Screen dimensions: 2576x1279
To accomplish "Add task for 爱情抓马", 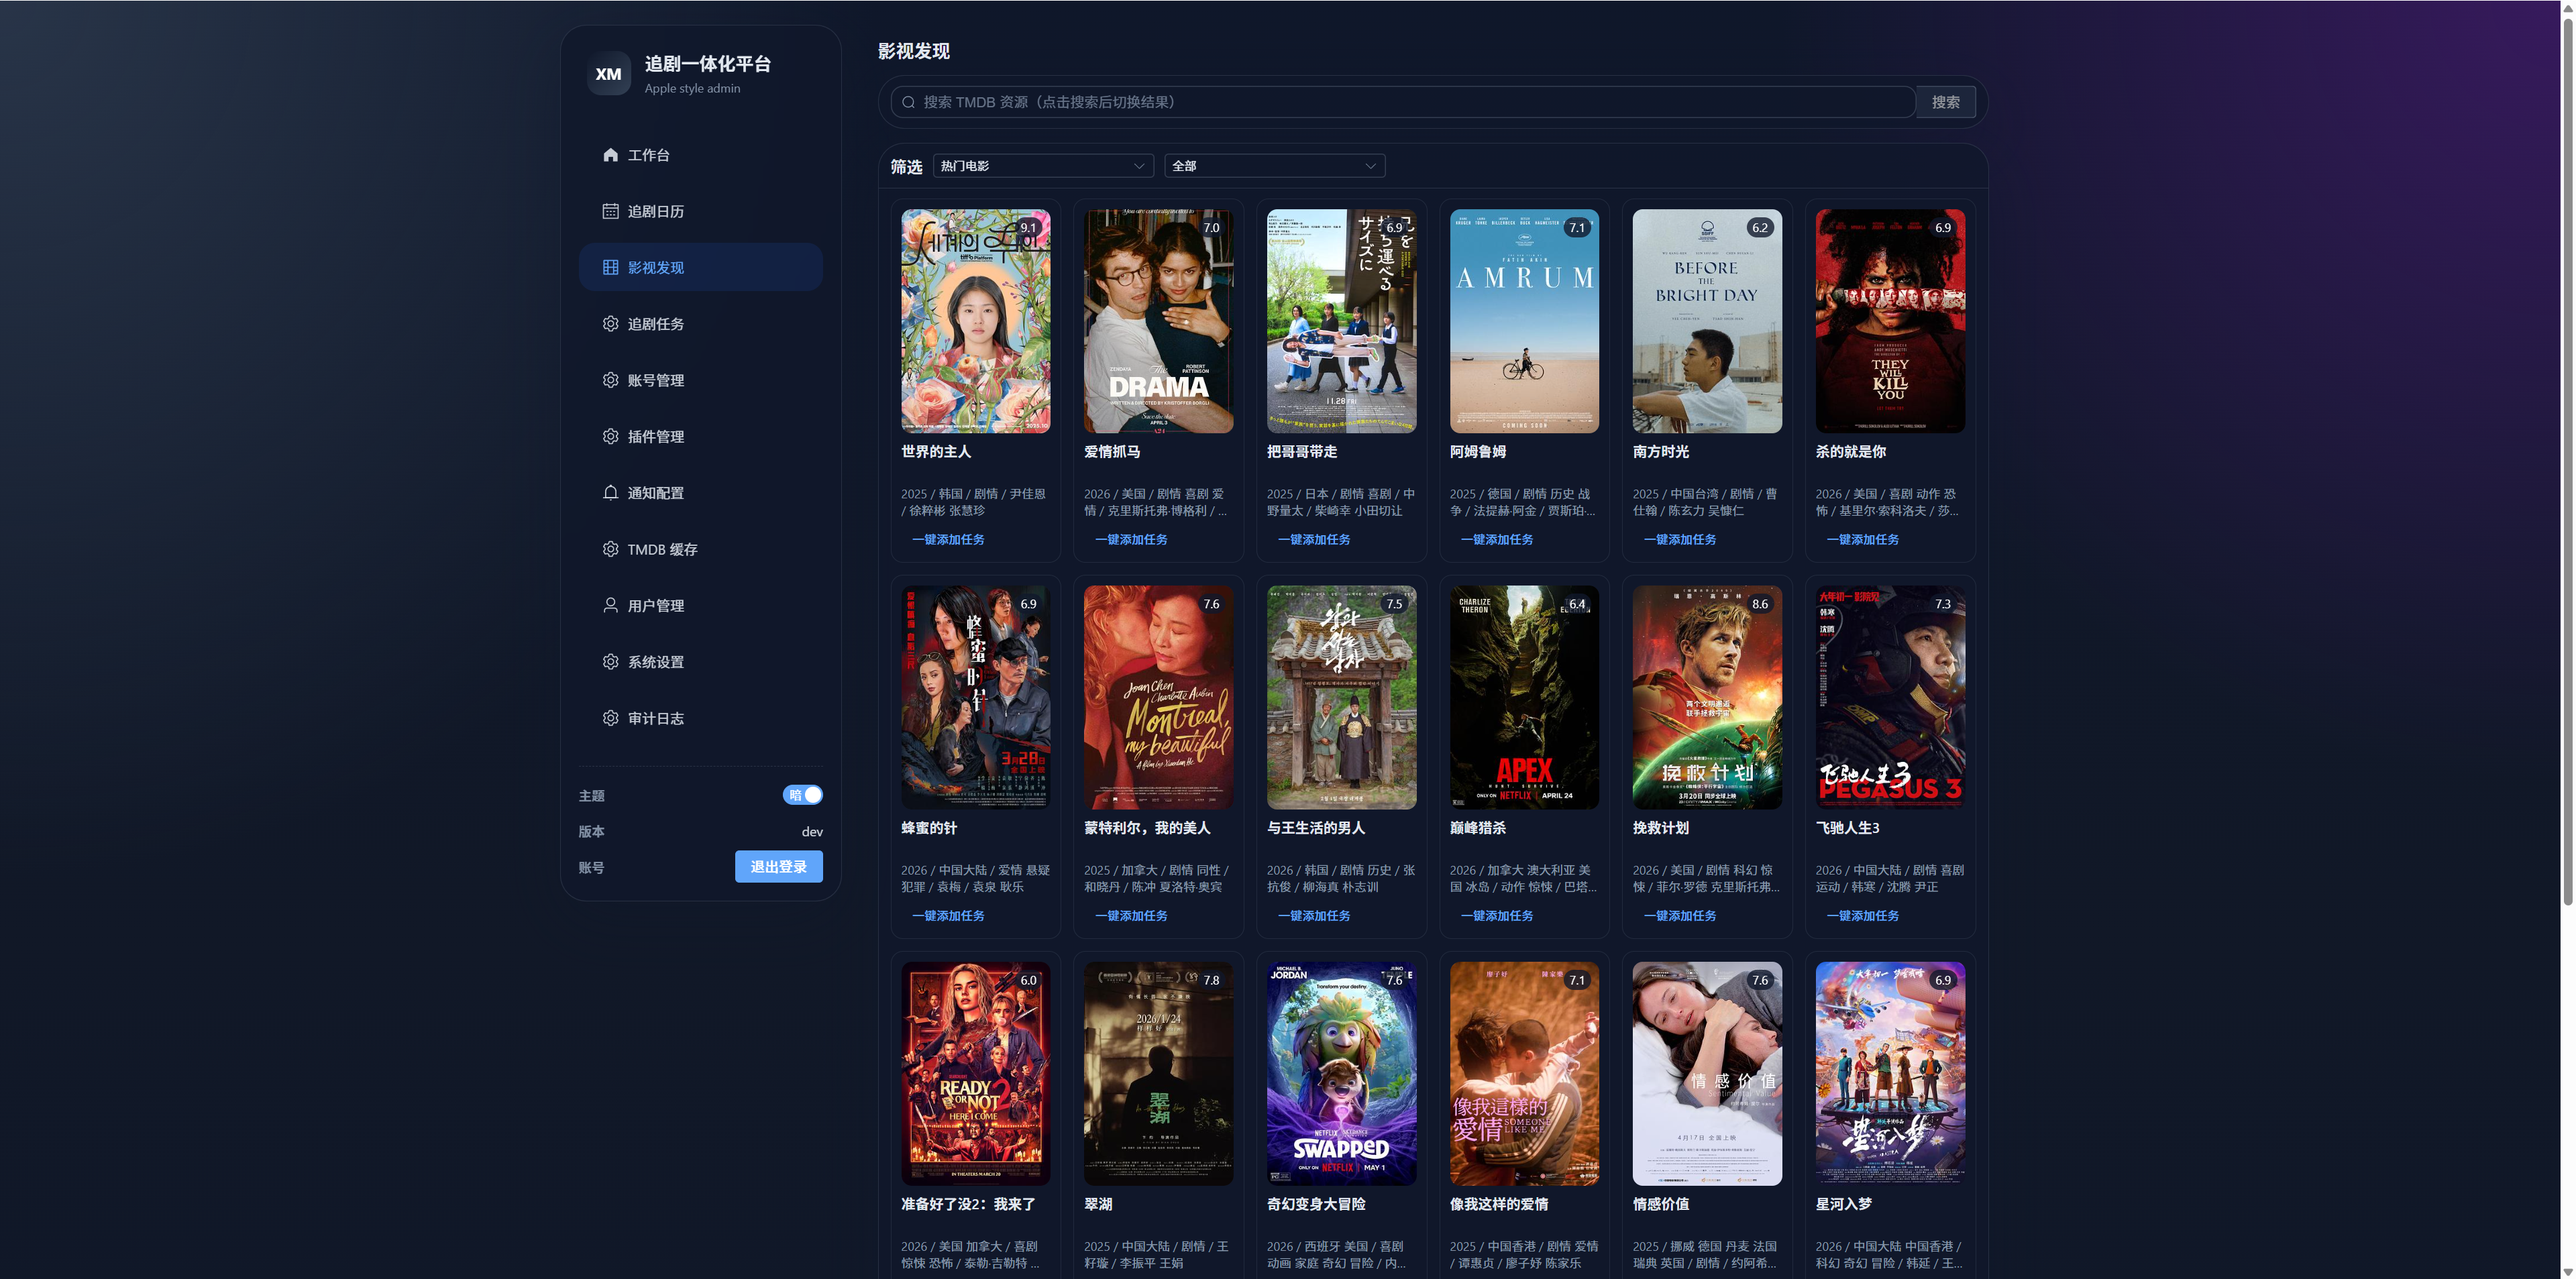I will coord(1130,540).
